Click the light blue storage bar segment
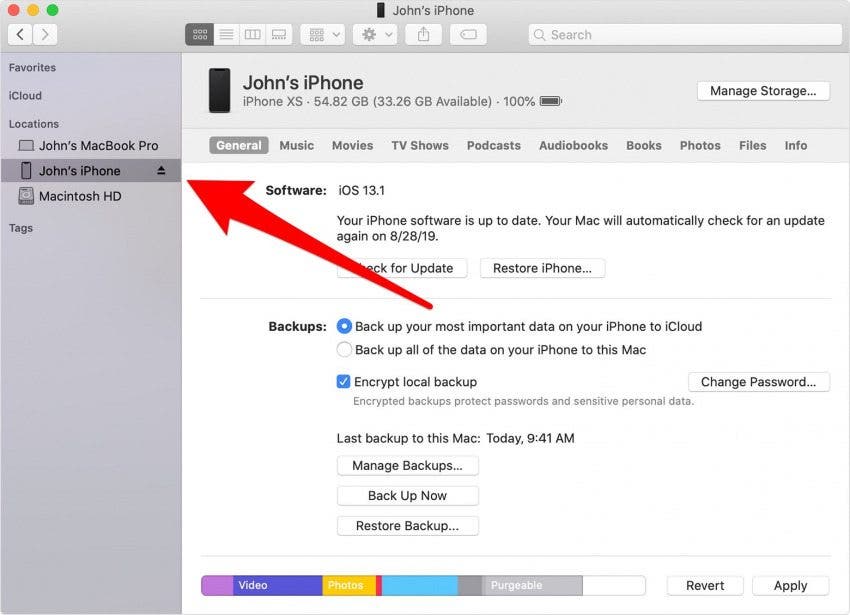The width and height of the screenshot is (850, 615). tap(420, 586)
